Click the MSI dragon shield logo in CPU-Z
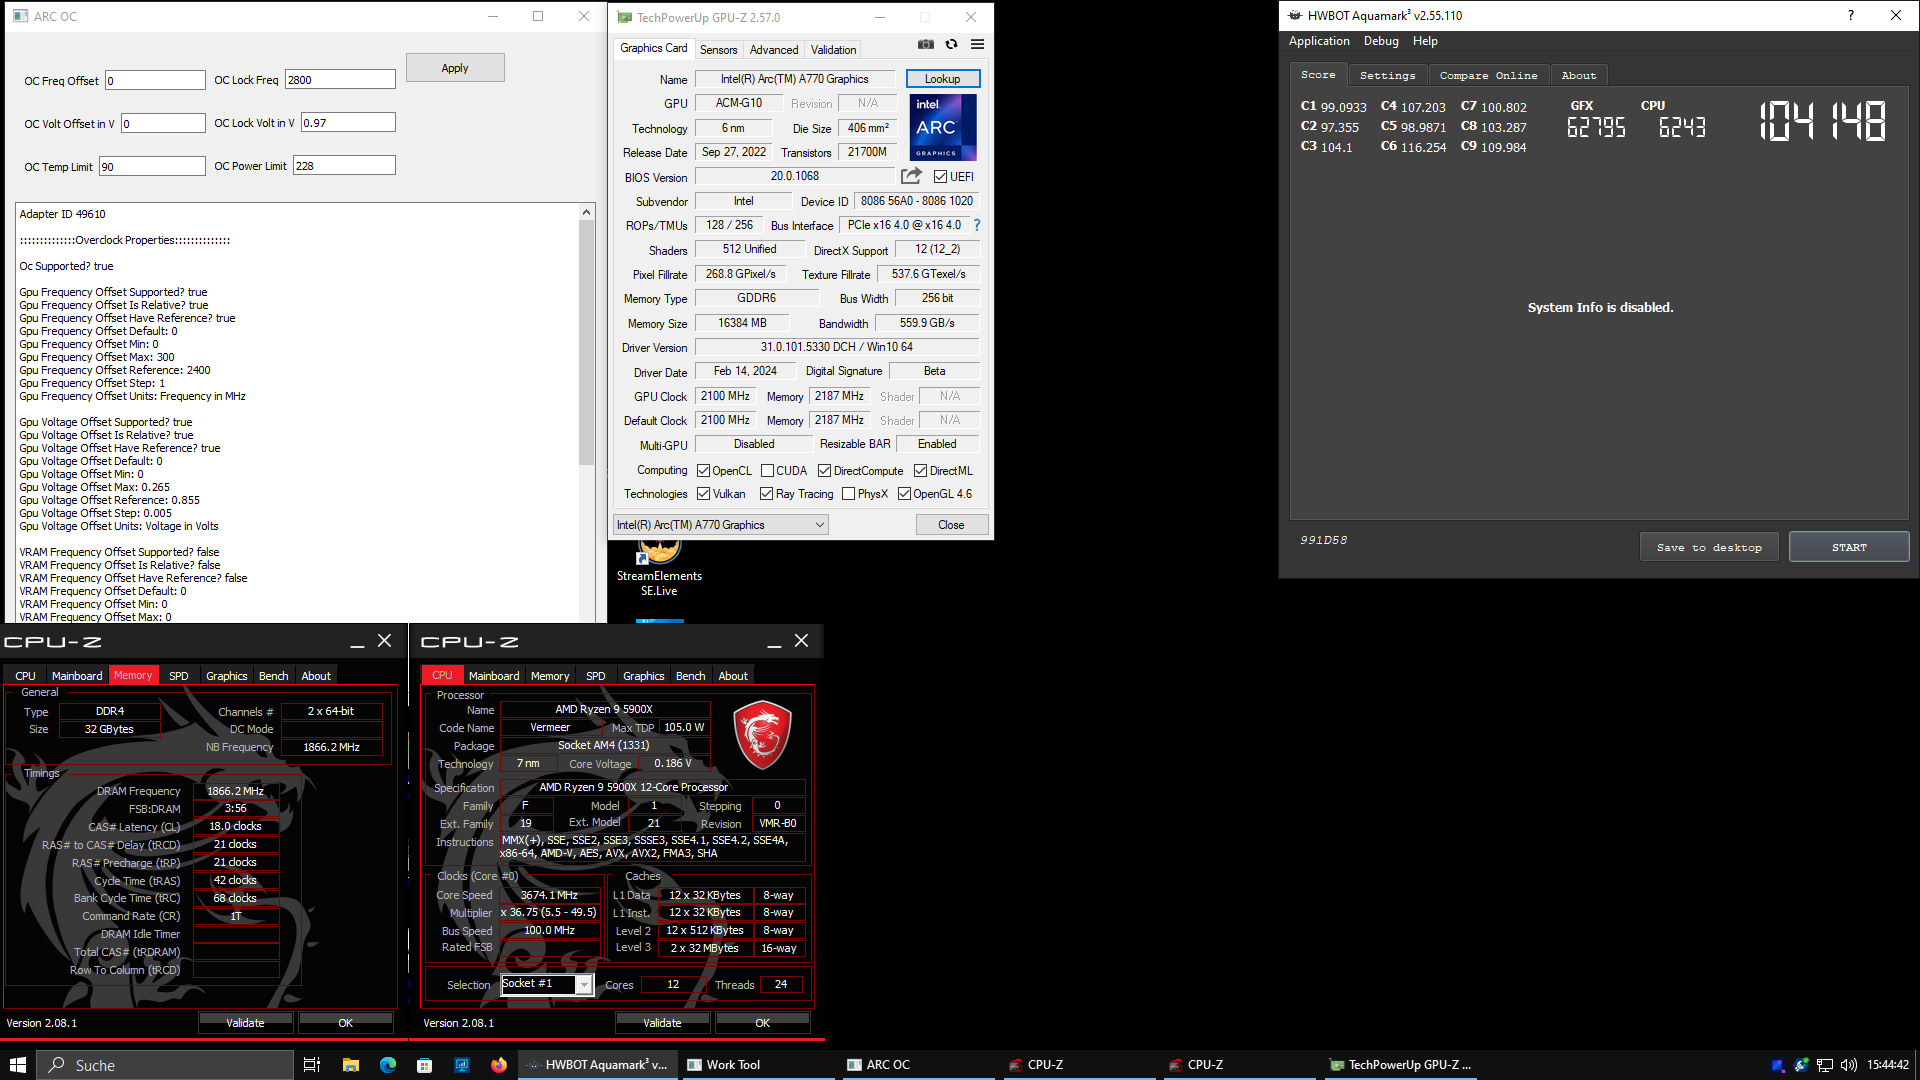 763,735
